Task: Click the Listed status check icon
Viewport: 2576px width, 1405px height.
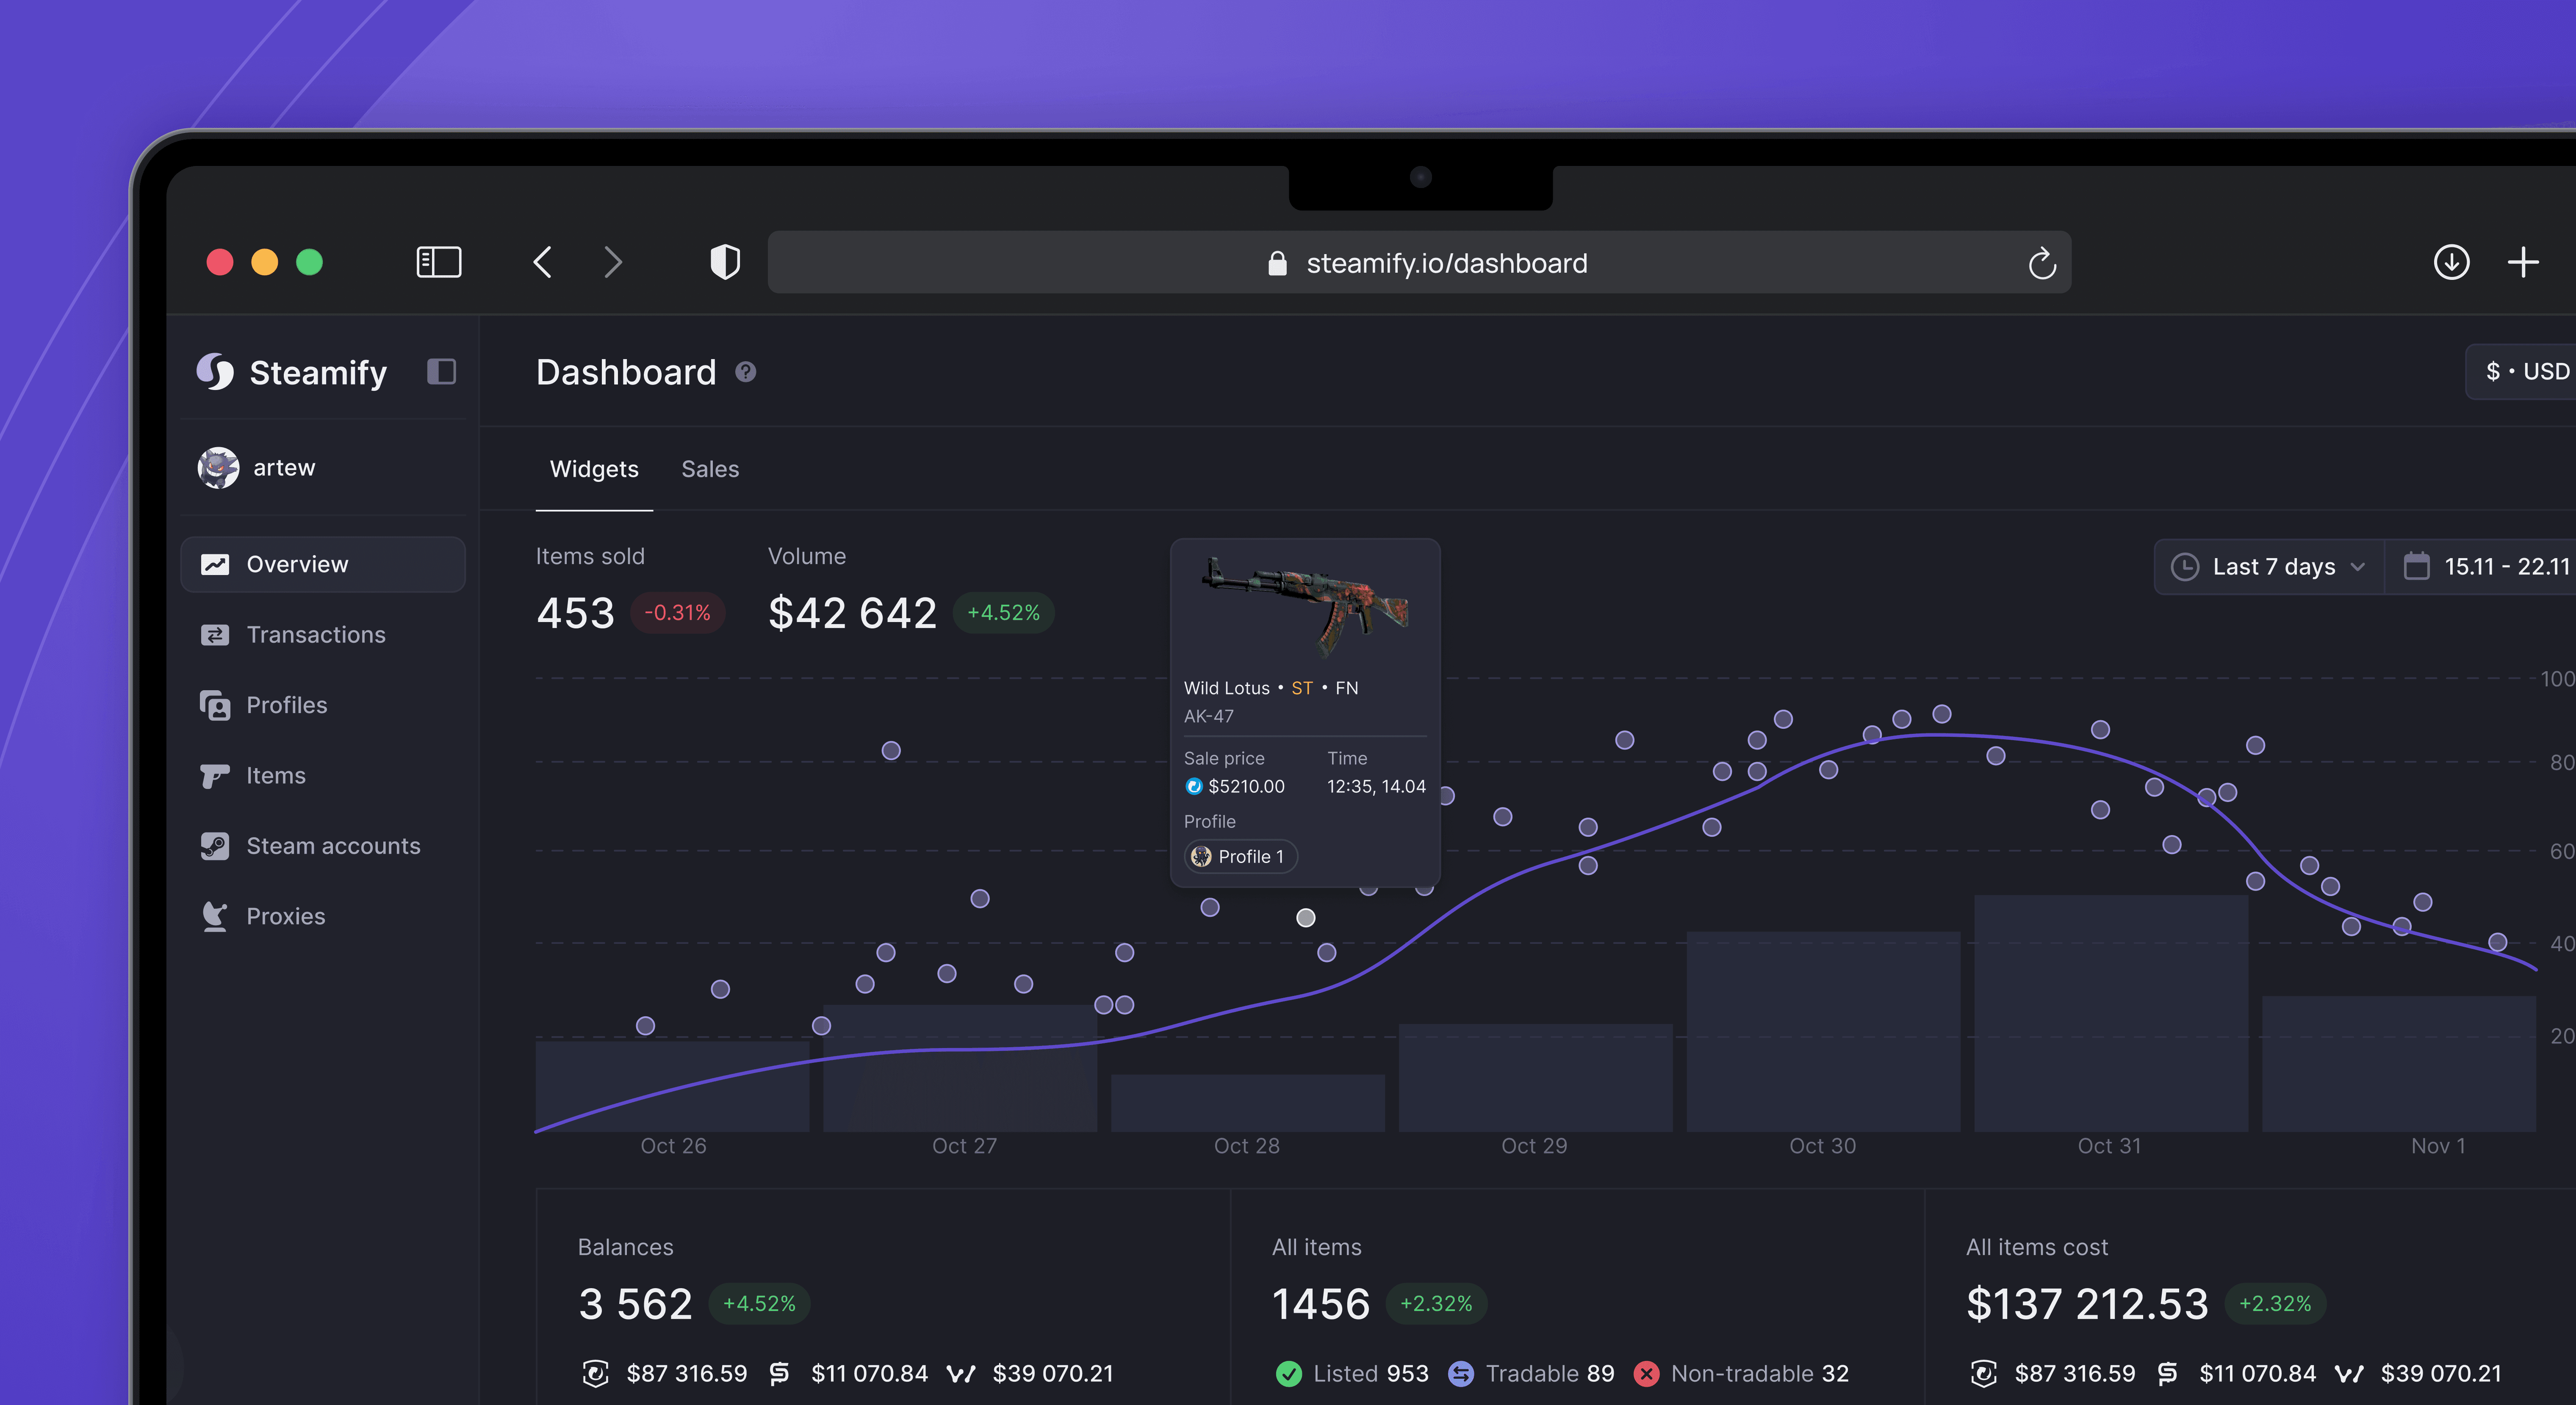Action: click(x=1289, y=1374)
